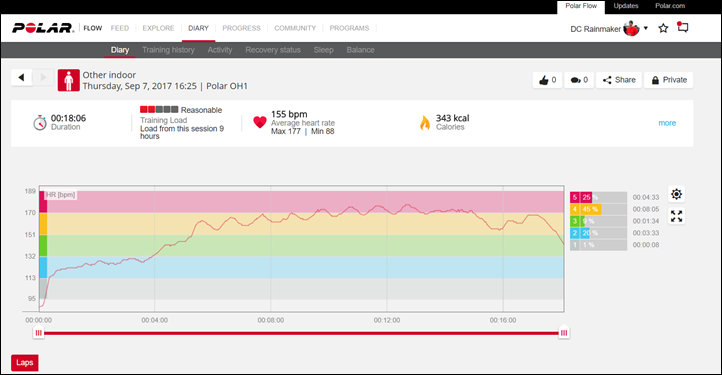
Task: Open notifications icon with red dot
Action: click(x=682, y=27)
